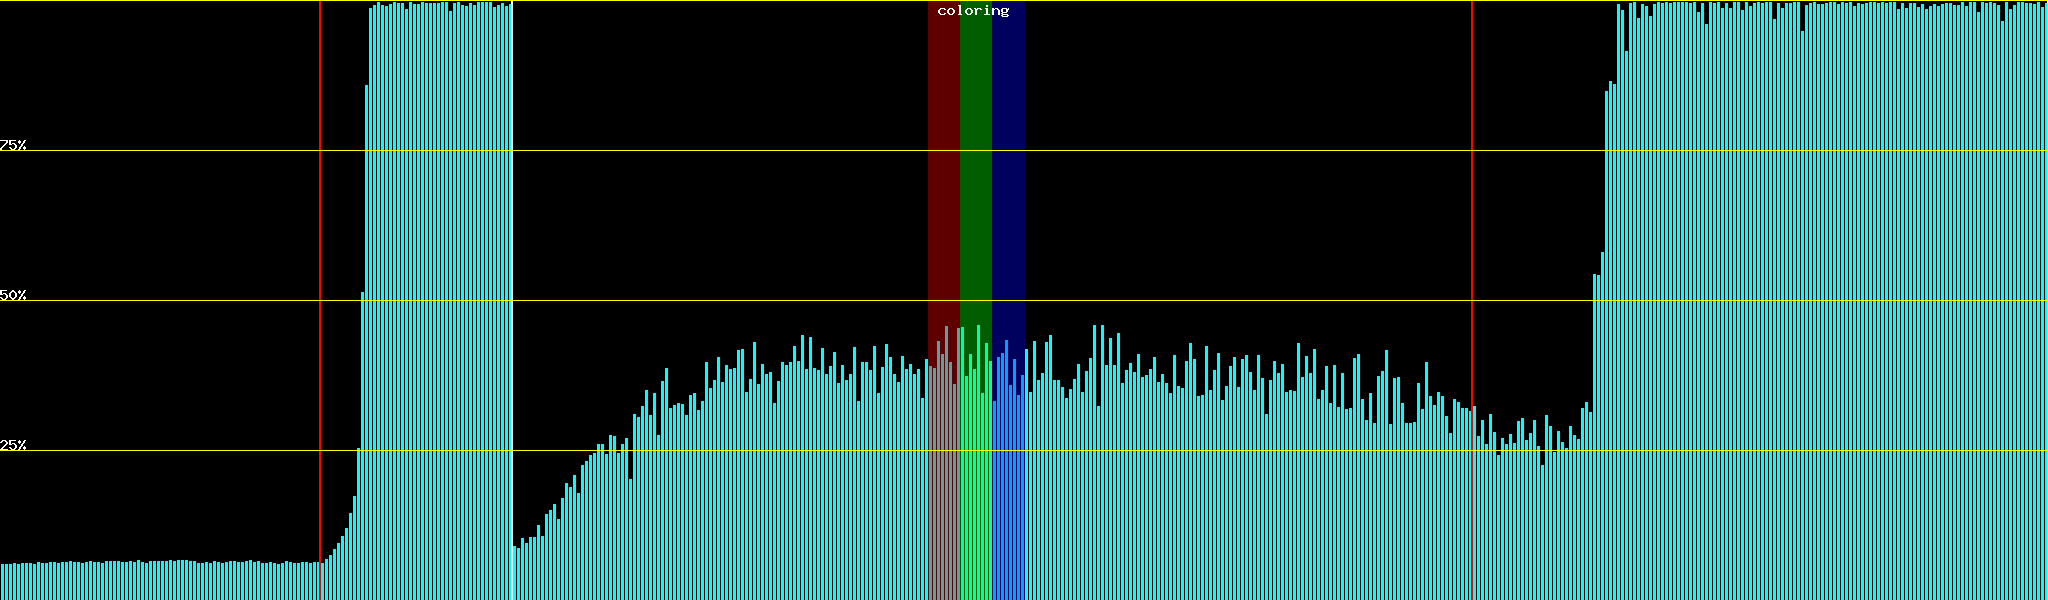Click the "coloring" label at top
The image size is (2048, 600).
click(x=973, y=11)
